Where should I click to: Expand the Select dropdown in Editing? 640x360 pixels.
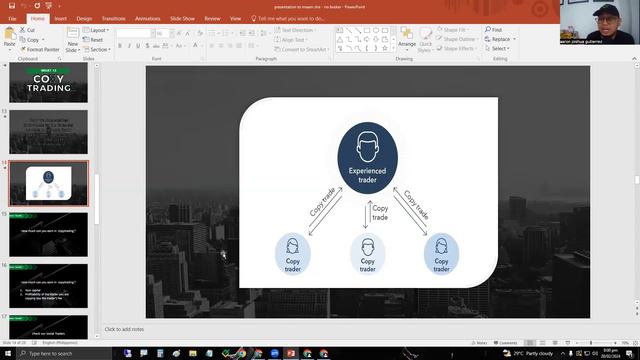(x=497, y=48)
